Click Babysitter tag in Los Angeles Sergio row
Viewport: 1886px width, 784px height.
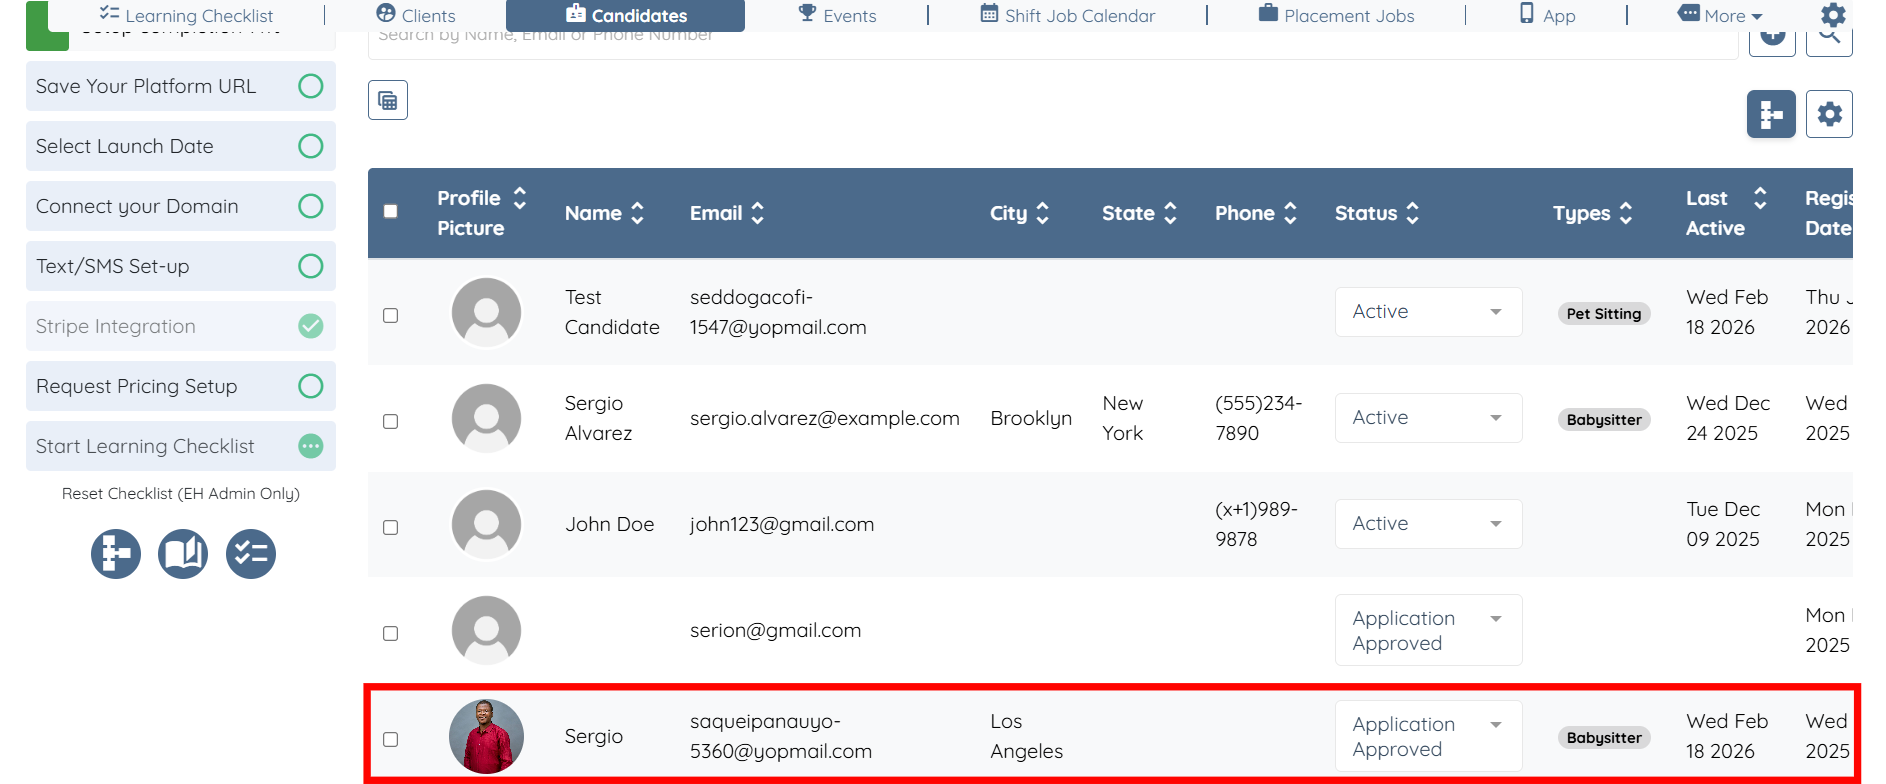1604,738
